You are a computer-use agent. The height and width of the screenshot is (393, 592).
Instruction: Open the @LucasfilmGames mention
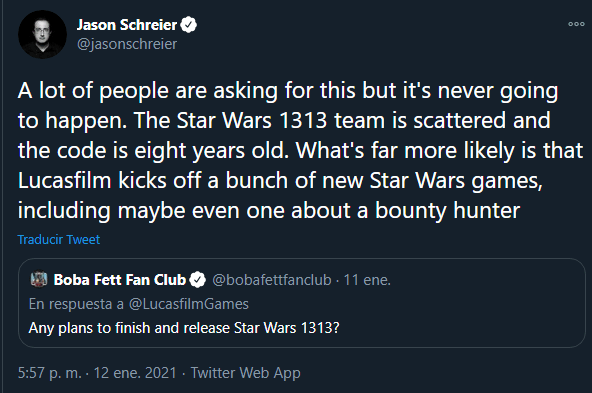(x=189, y=304)
